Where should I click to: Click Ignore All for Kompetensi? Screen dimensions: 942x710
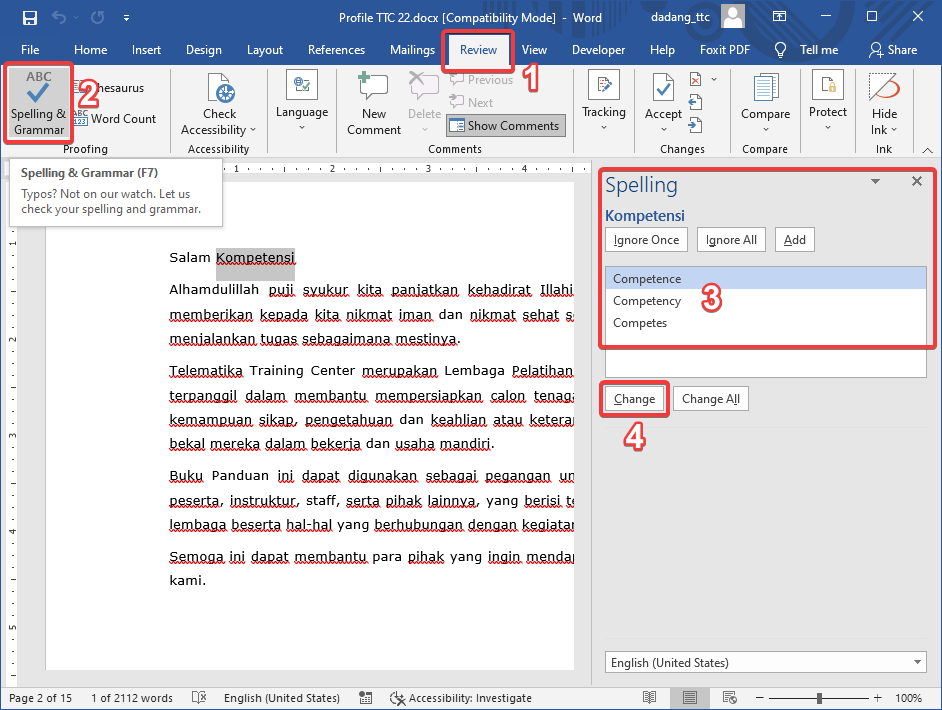coord(731,239)
